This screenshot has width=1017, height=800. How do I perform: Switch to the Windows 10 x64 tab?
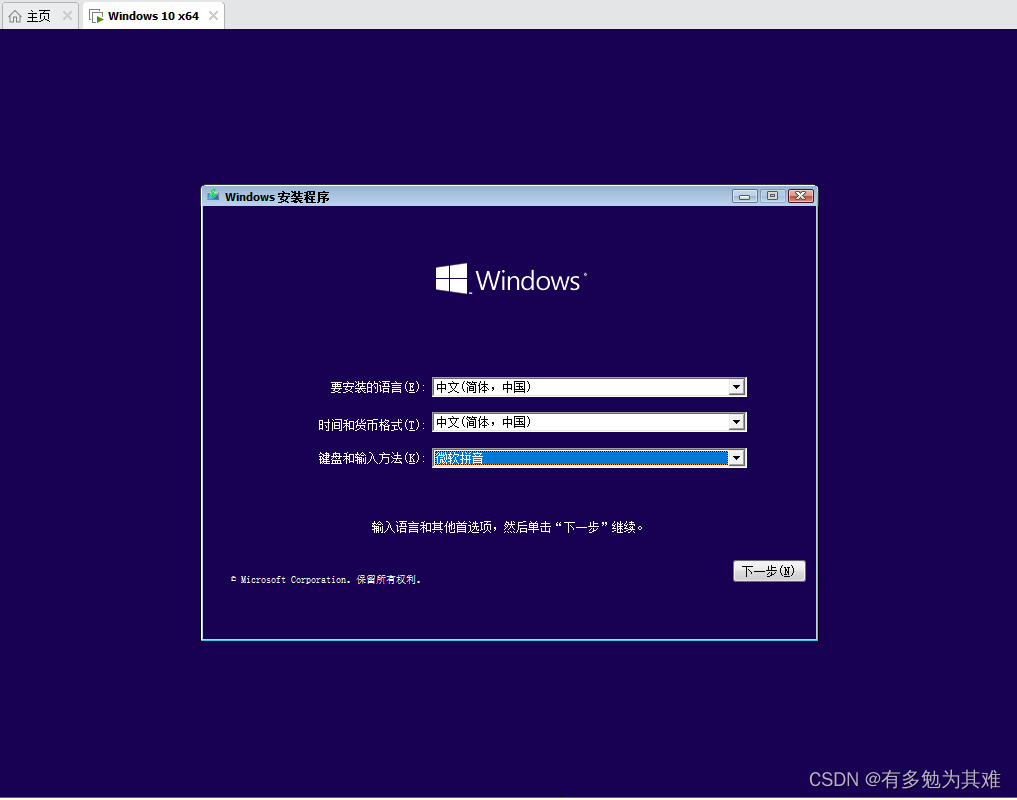153,16
